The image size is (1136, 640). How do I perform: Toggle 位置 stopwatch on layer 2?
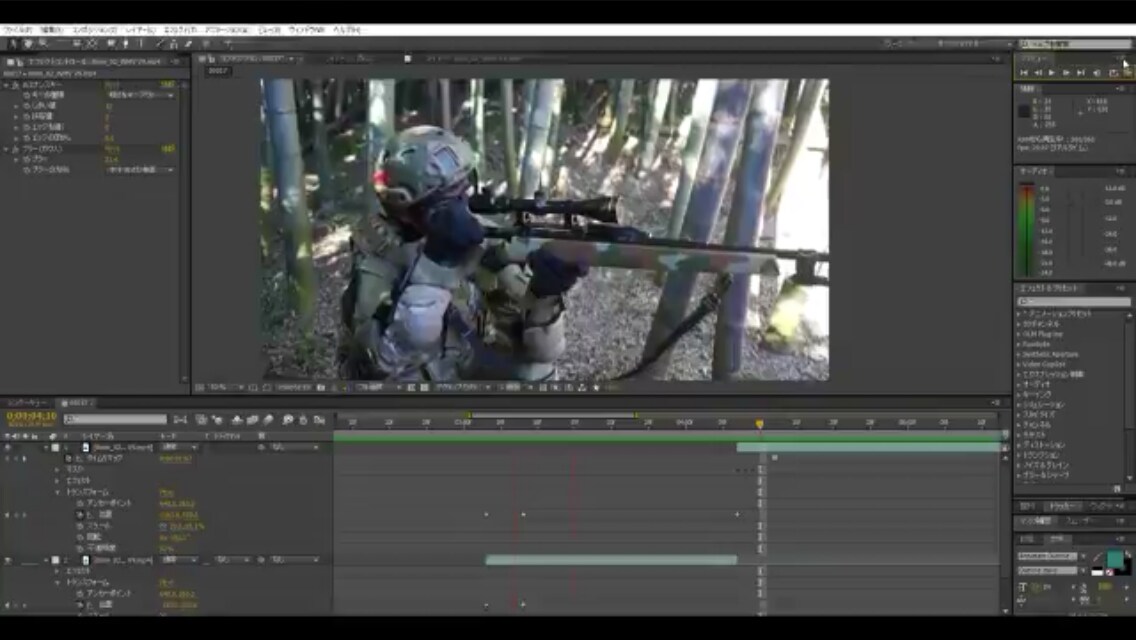[x=80, y=604]
